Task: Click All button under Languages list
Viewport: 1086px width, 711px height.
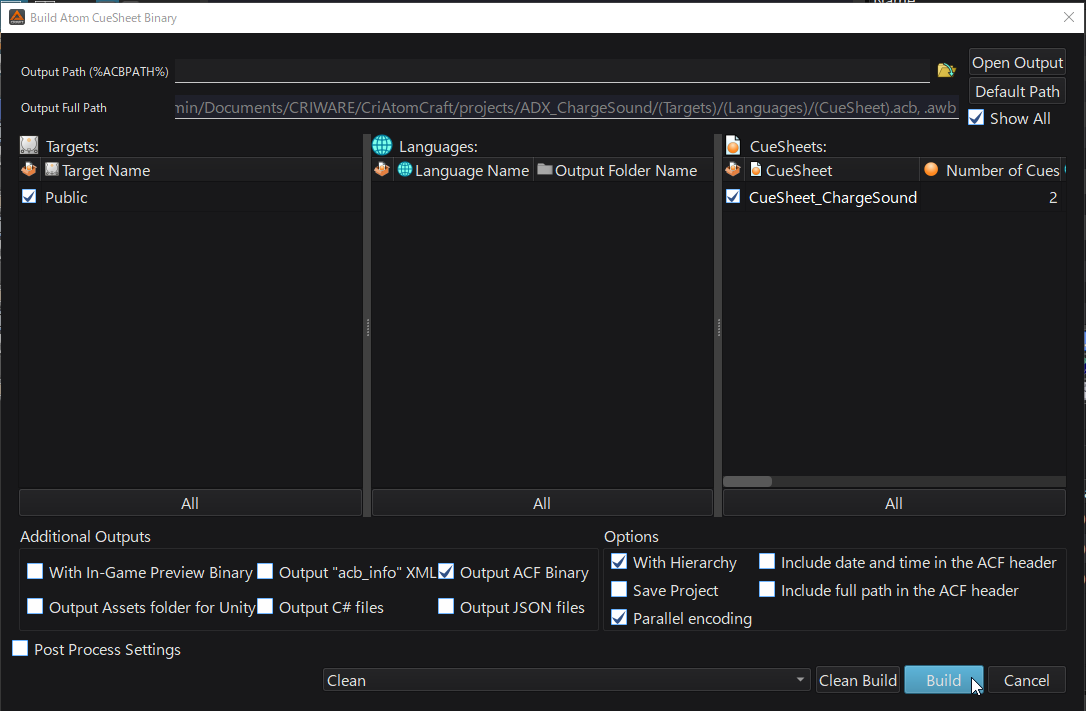Action: [x=542, y=503]
